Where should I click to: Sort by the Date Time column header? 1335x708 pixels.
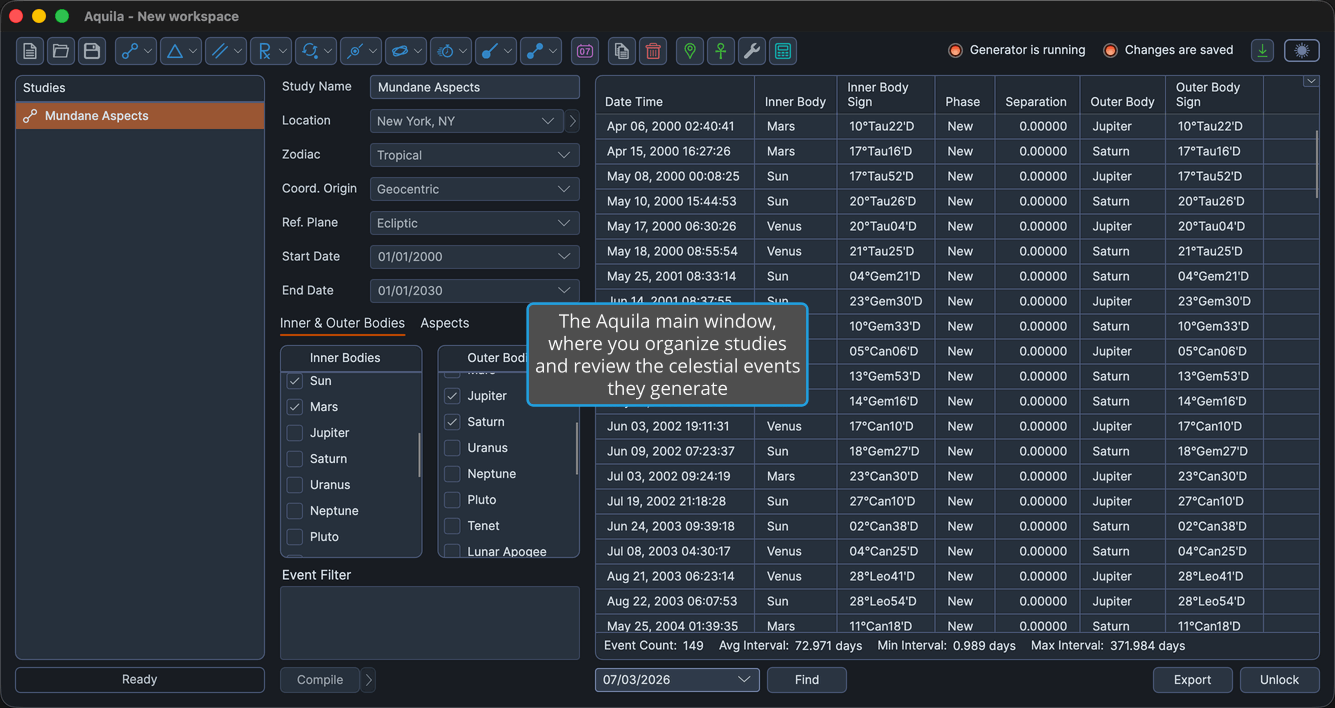(x=675, y=95)
